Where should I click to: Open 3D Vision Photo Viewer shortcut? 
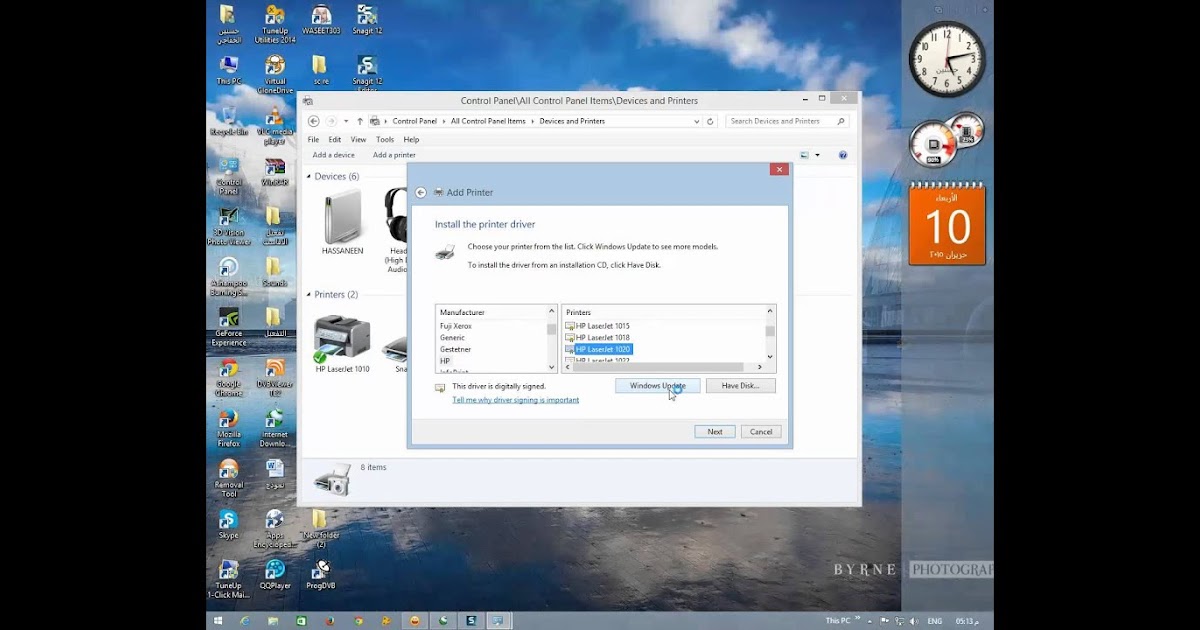coord(228,227)
